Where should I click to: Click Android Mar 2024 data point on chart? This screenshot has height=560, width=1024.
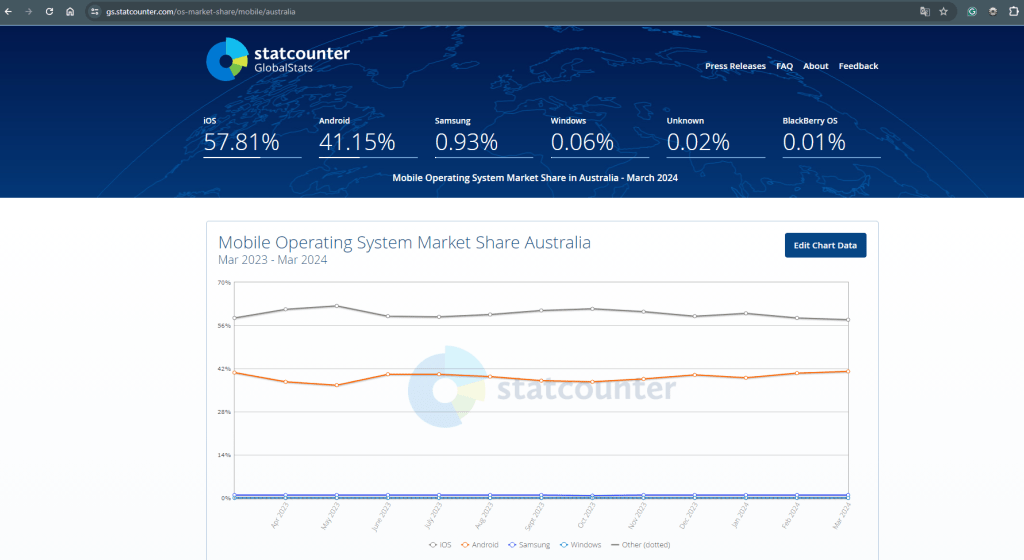pos(847,371)
